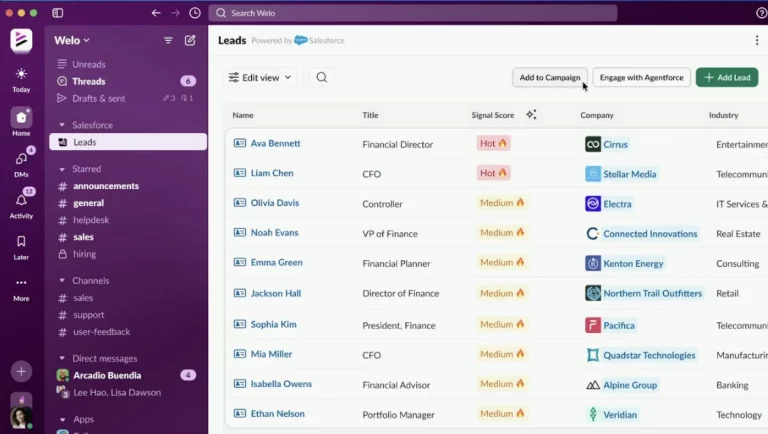Open the announcements channel
768x434 pixels.
[105, 186]
